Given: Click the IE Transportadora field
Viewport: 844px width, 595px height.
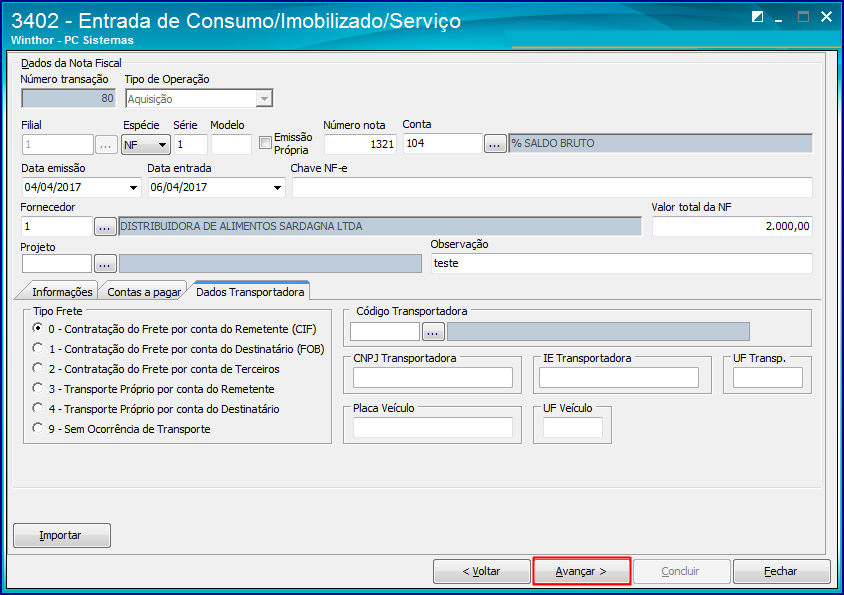Looking at the screenshot, I should coord(619,378).
